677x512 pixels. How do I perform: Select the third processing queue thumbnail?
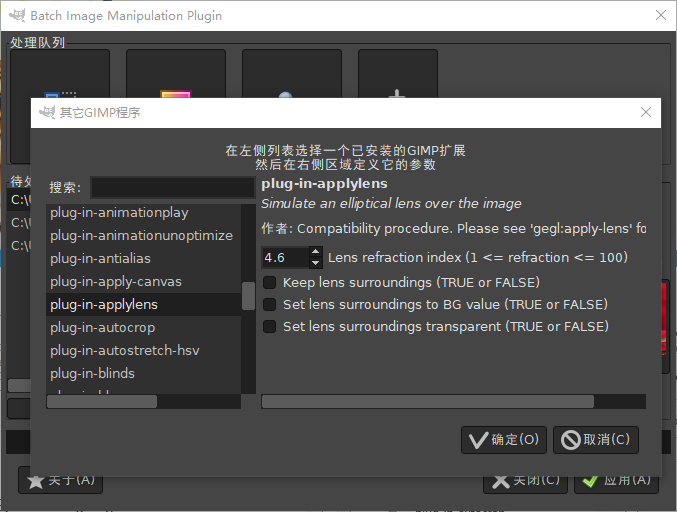point(292,73)
